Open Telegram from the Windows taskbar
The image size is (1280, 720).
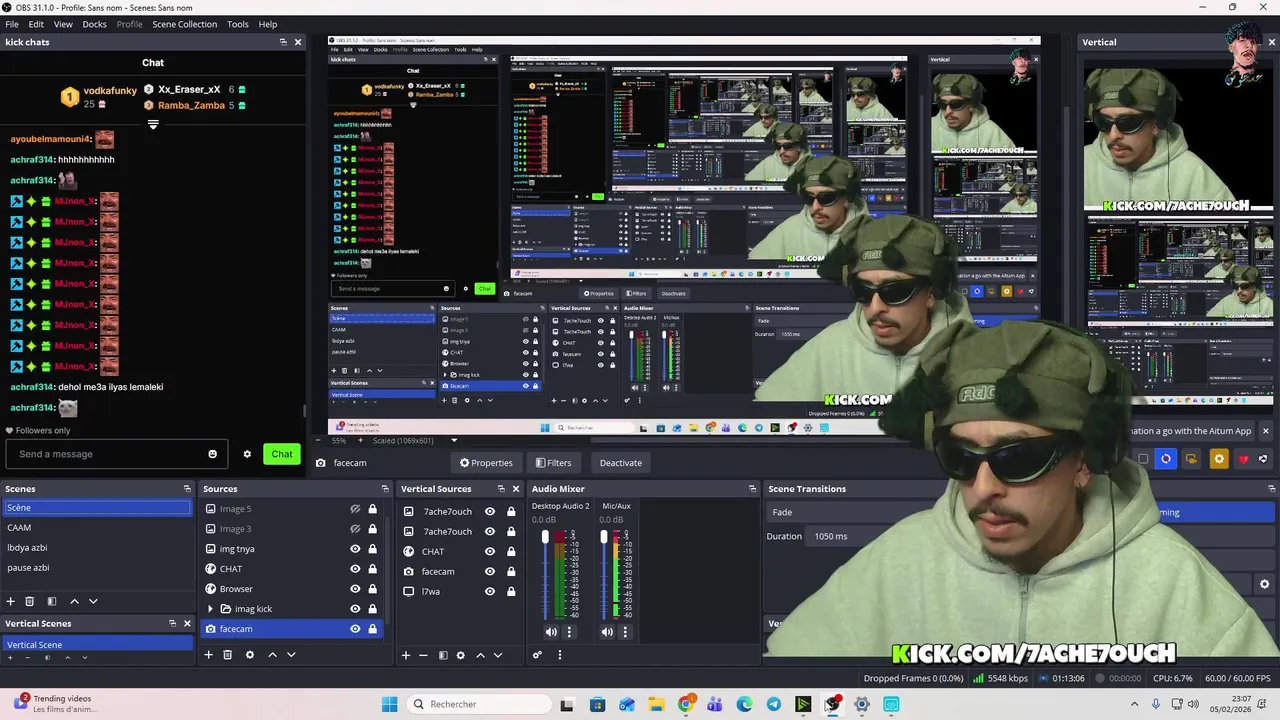click(x=774, y=704)
